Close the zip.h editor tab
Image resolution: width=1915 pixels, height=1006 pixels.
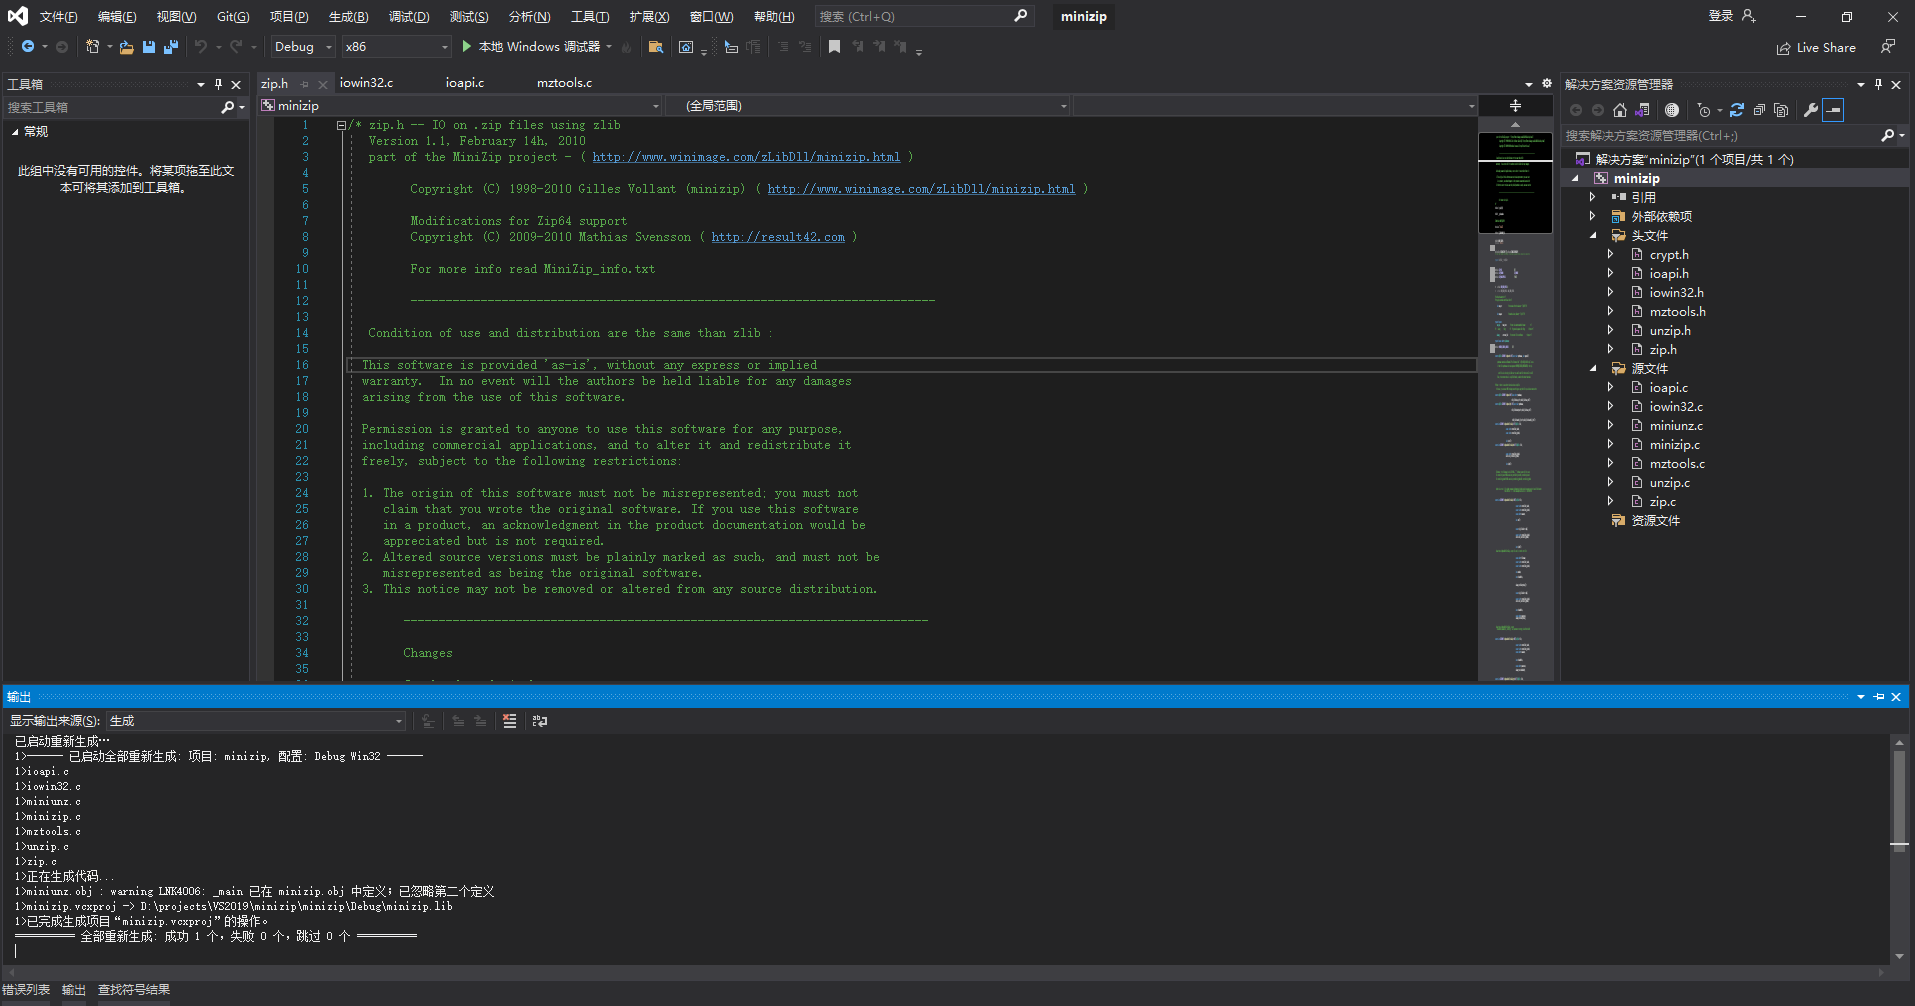coord(323,84)
